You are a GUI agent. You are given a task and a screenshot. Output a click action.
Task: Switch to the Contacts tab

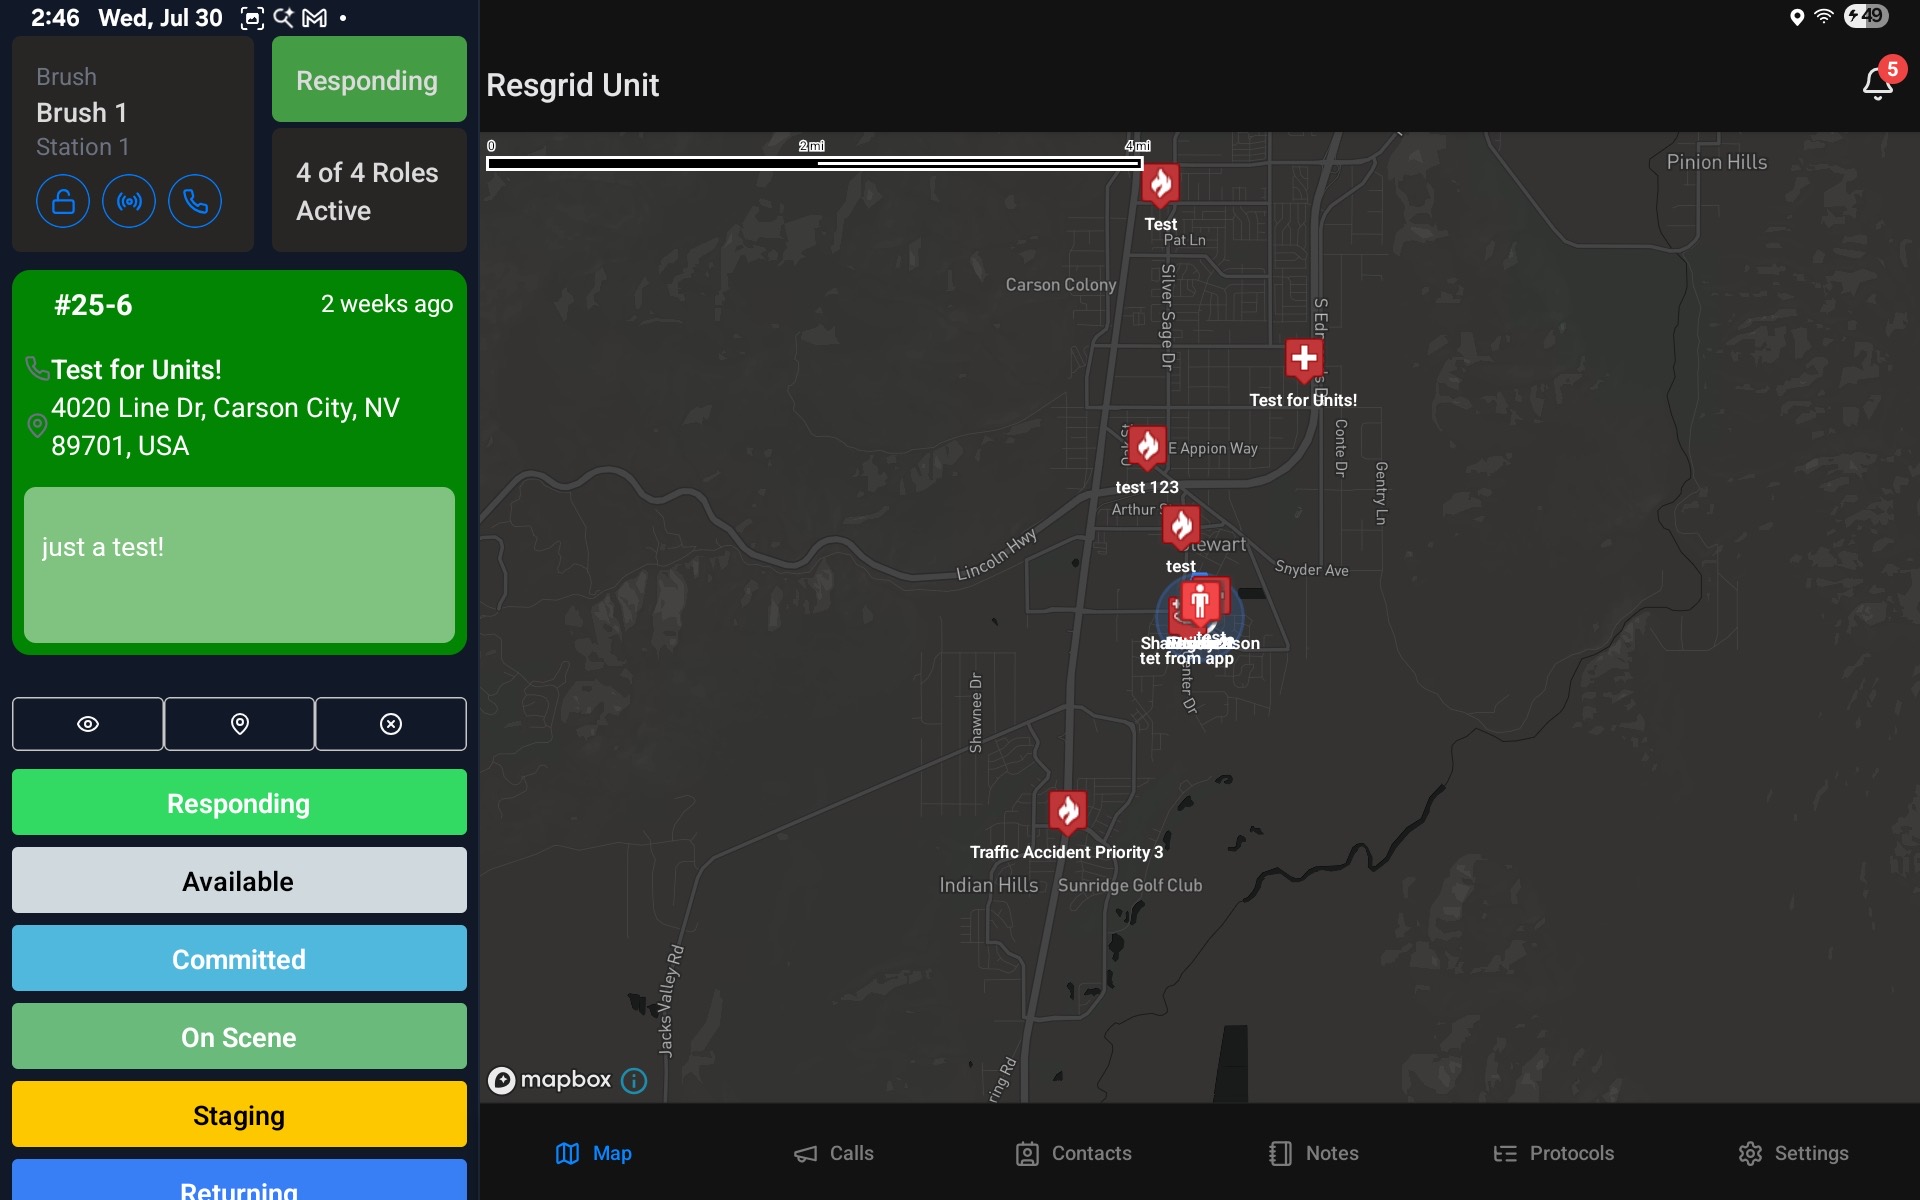coord(1074,1153)
